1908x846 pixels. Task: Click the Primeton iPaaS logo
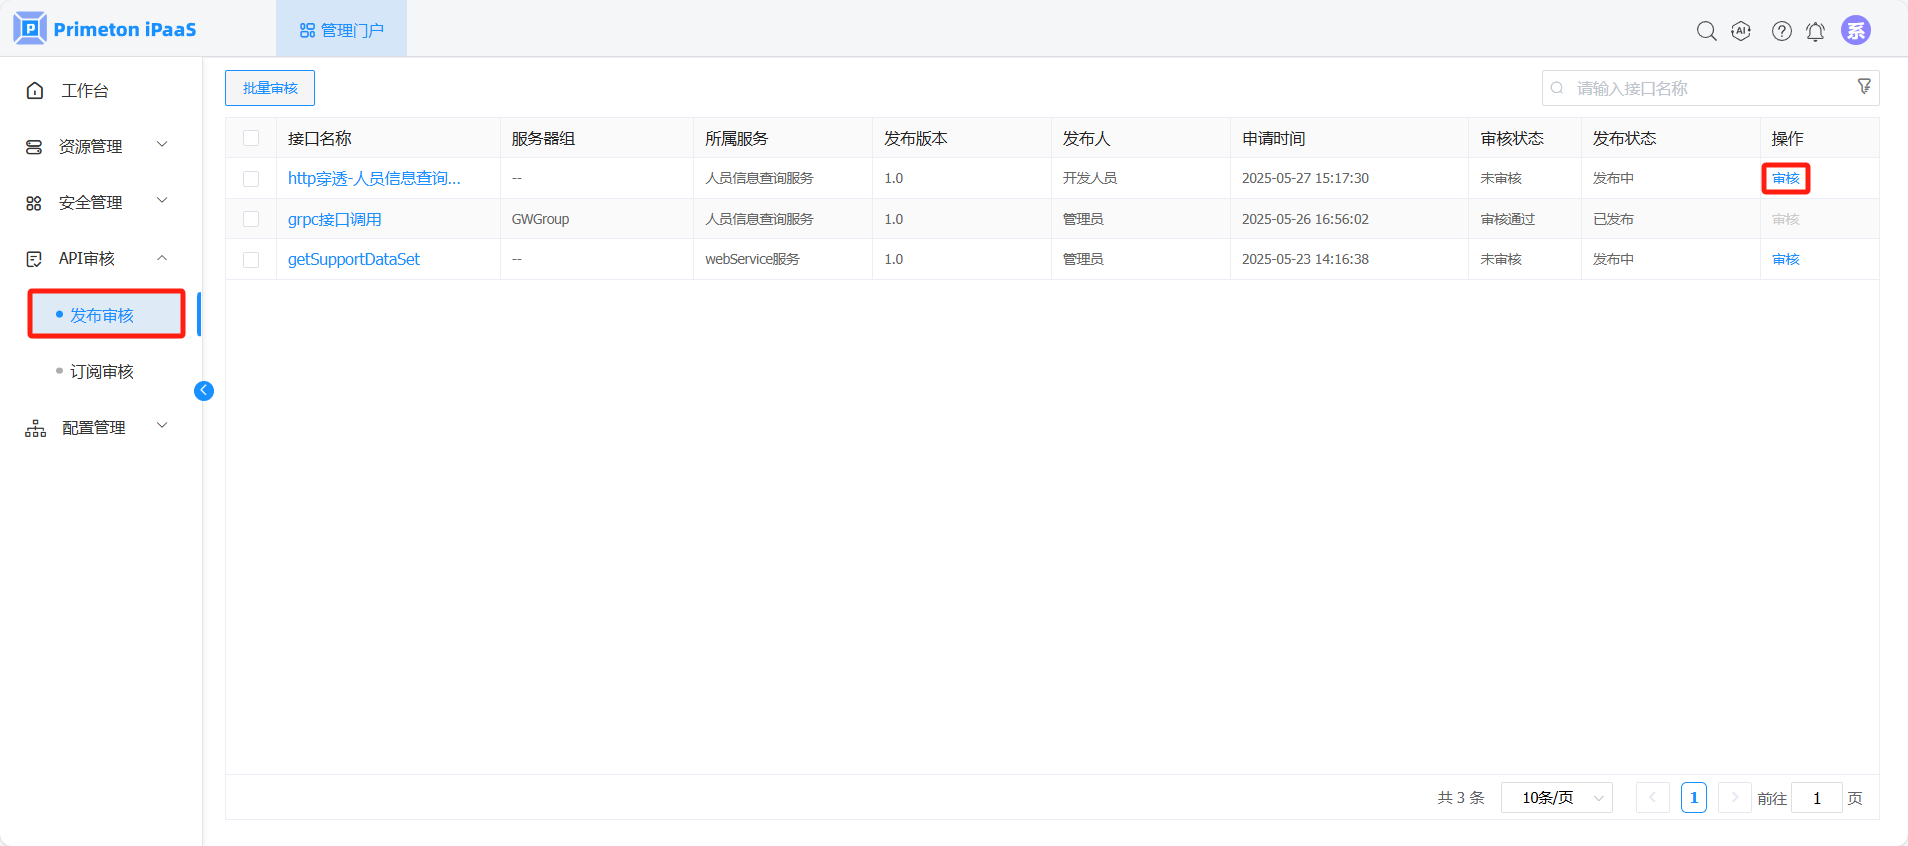point(105,29)
